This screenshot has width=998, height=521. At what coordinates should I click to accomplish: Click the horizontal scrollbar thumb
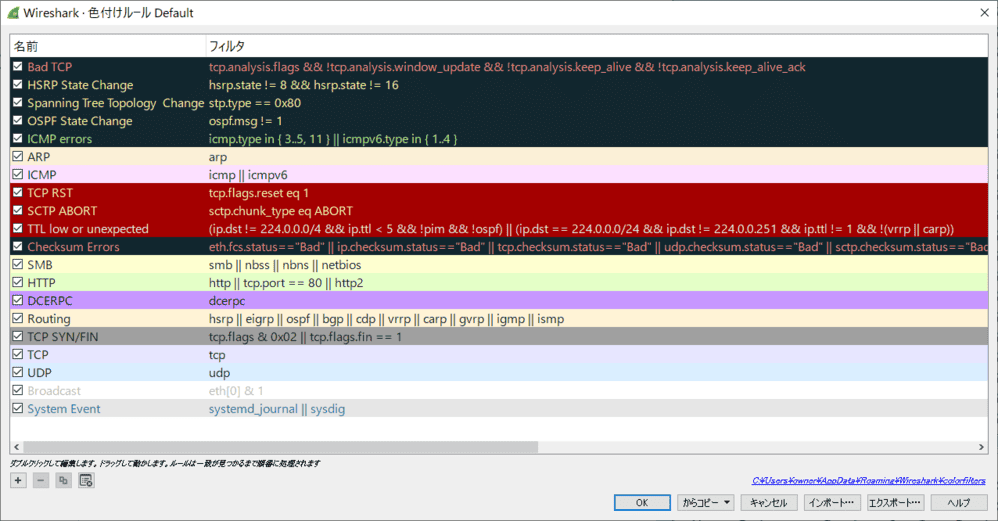tap(280, 447)
